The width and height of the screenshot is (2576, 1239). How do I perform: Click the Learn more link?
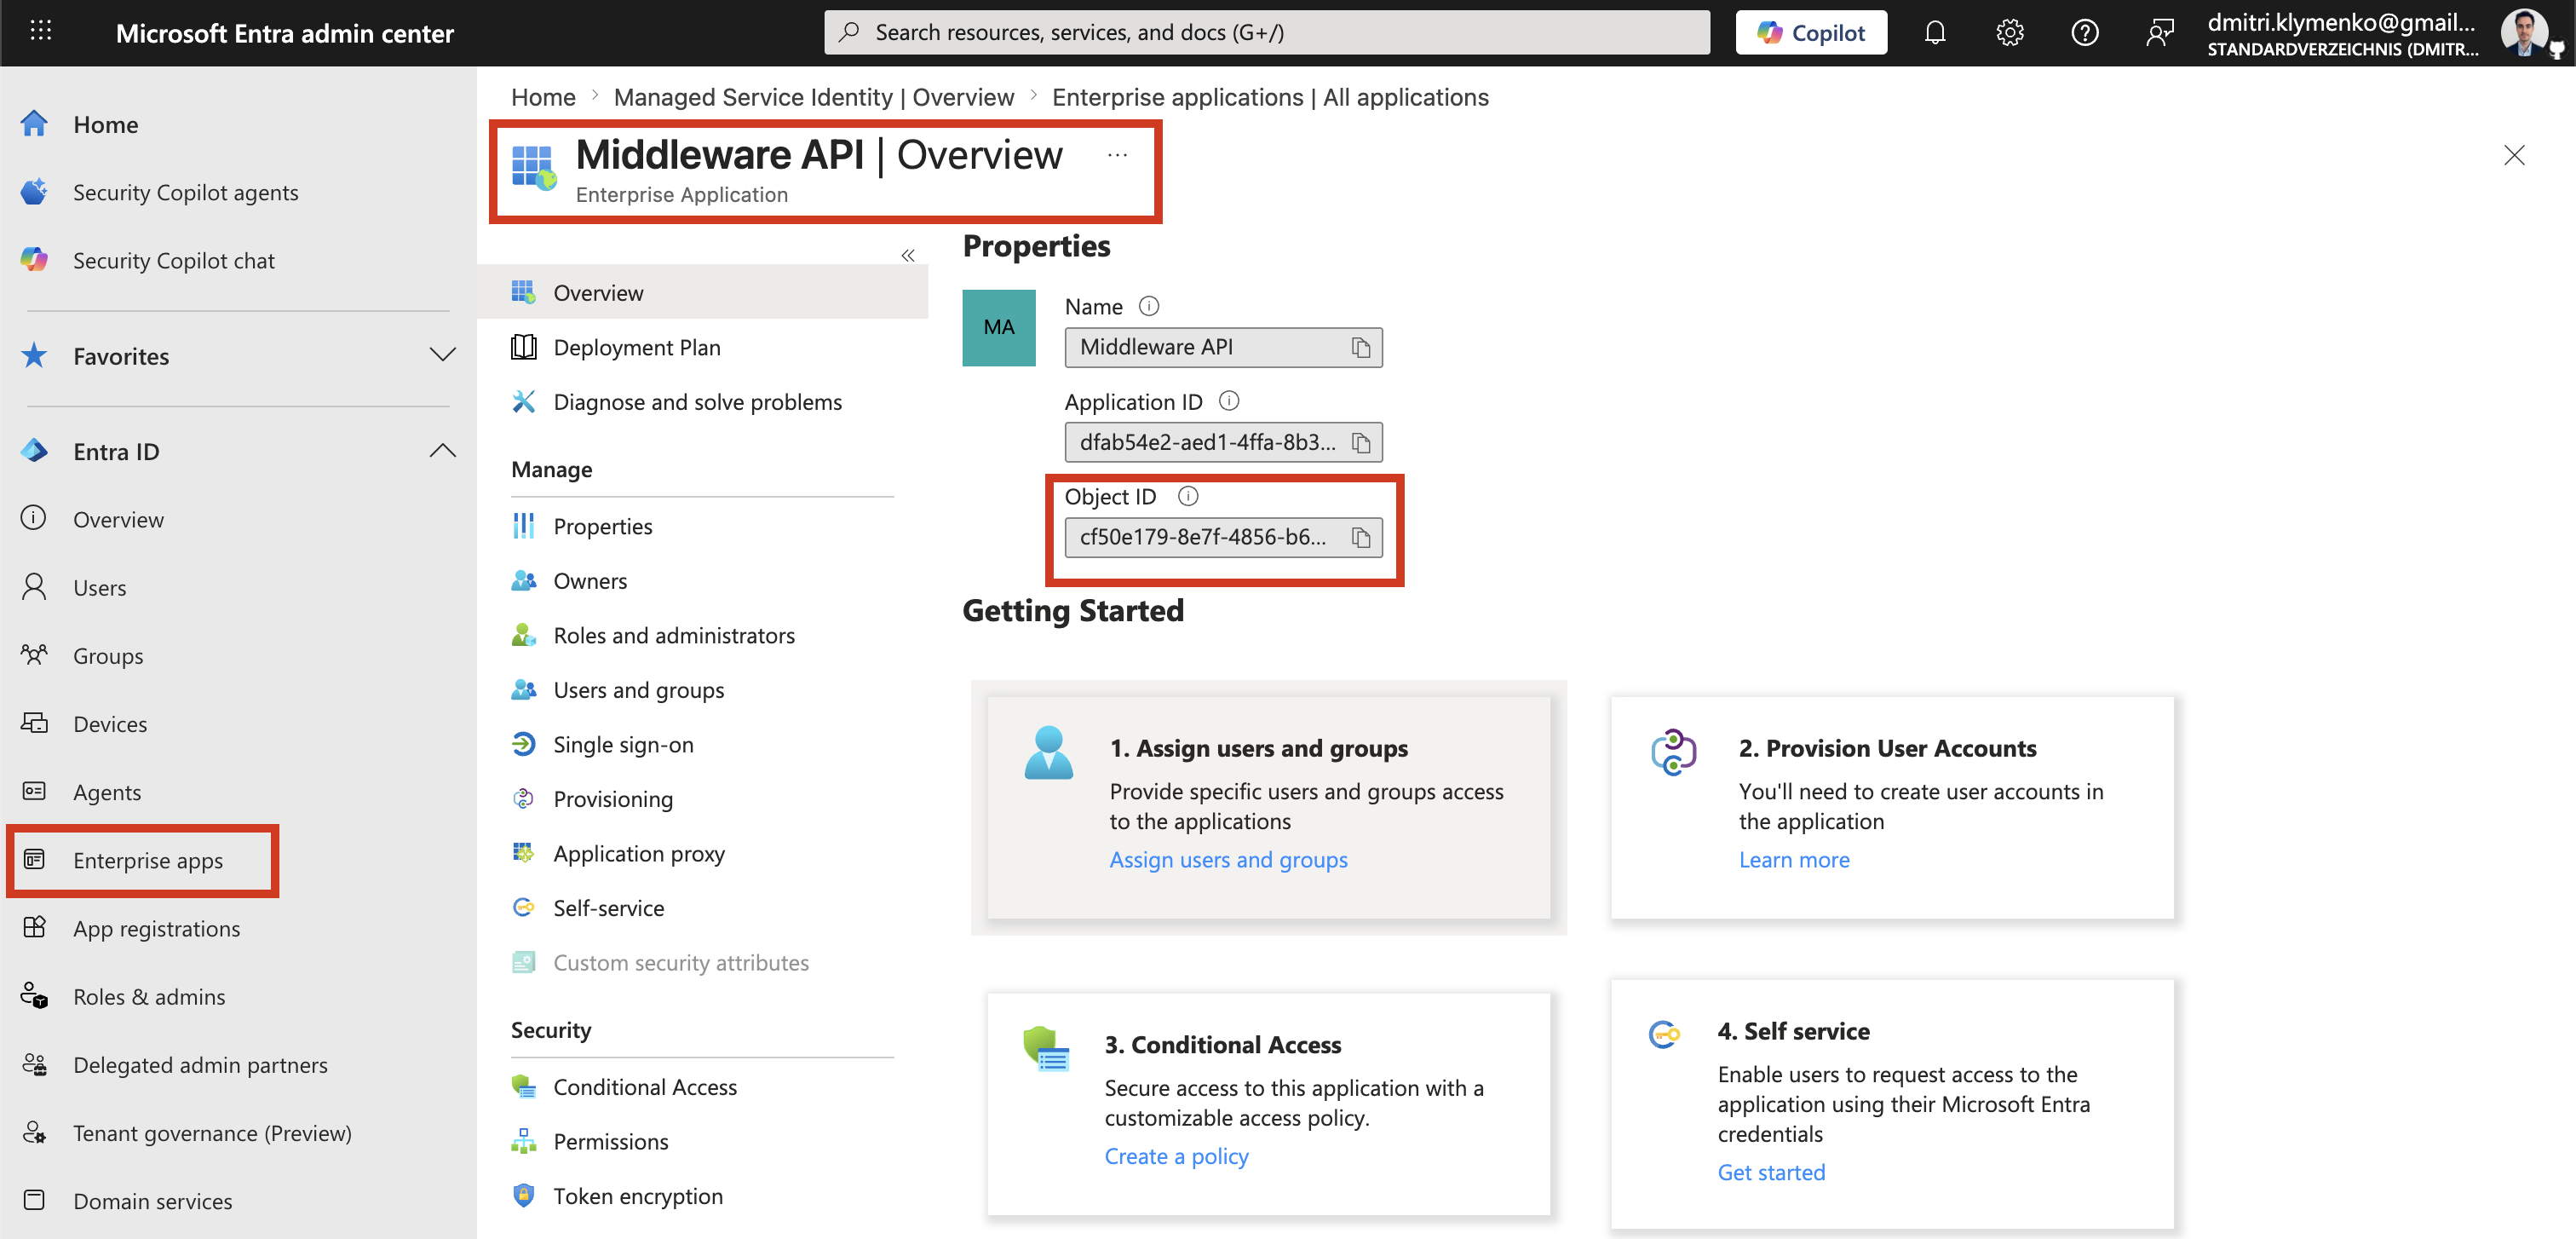click(1794, 859)
